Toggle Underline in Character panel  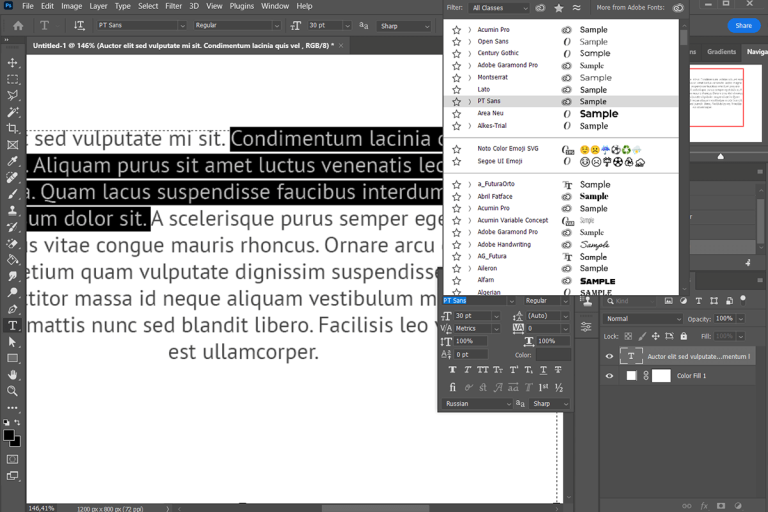543,370
